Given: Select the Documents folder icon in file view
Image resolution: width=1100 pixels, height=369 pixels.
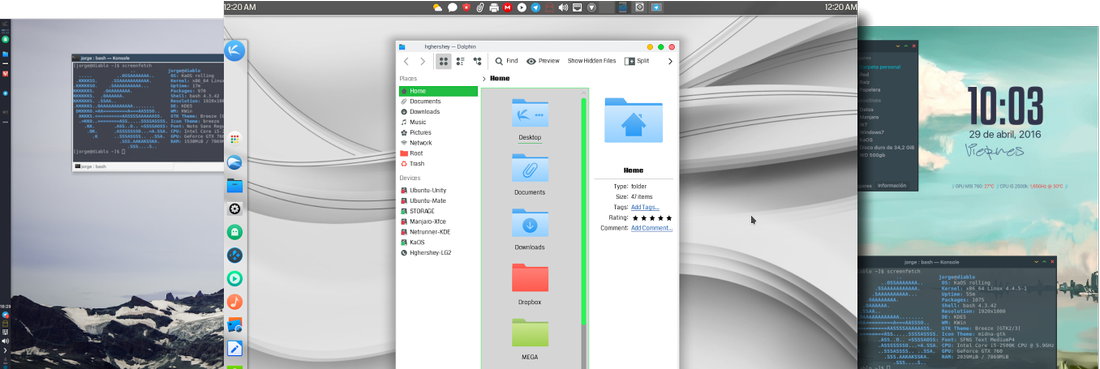Looking at the screenshot, I should click(530, 168).
